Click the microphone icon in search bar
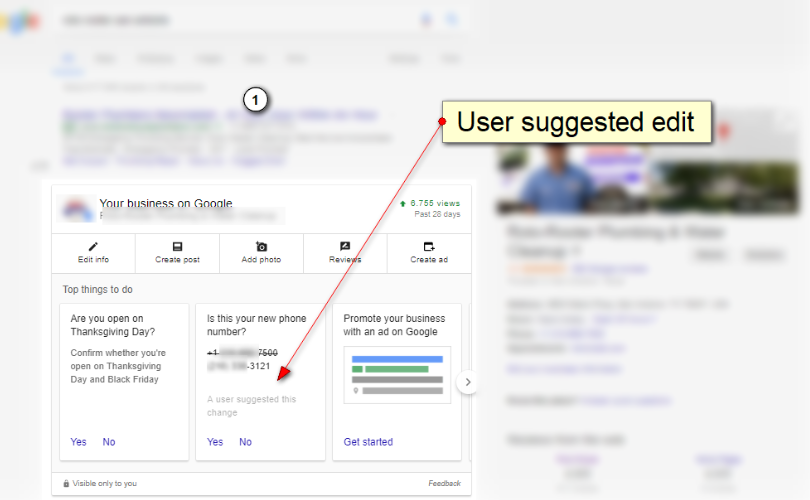 tap(426, 20)
